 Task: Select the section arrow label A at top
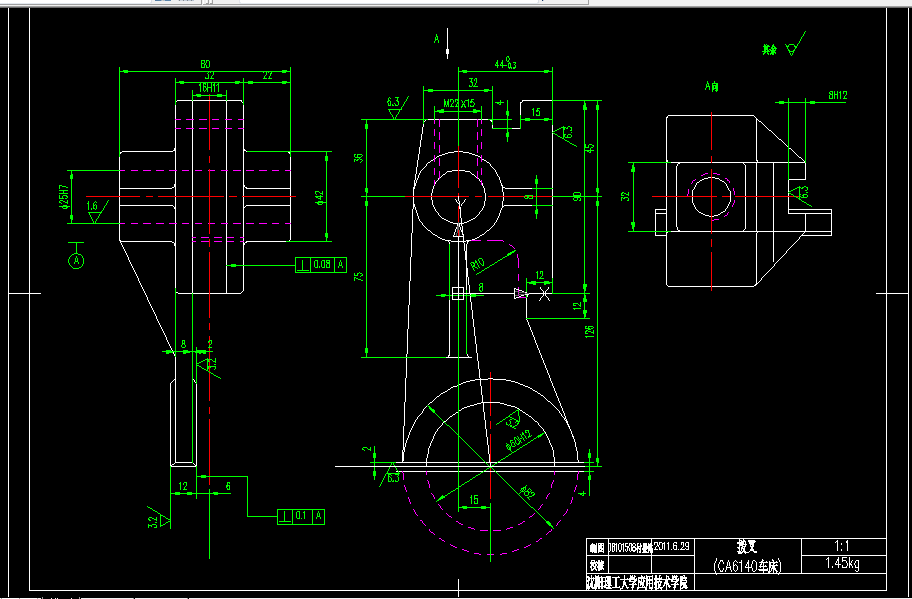tap(436, 39)
